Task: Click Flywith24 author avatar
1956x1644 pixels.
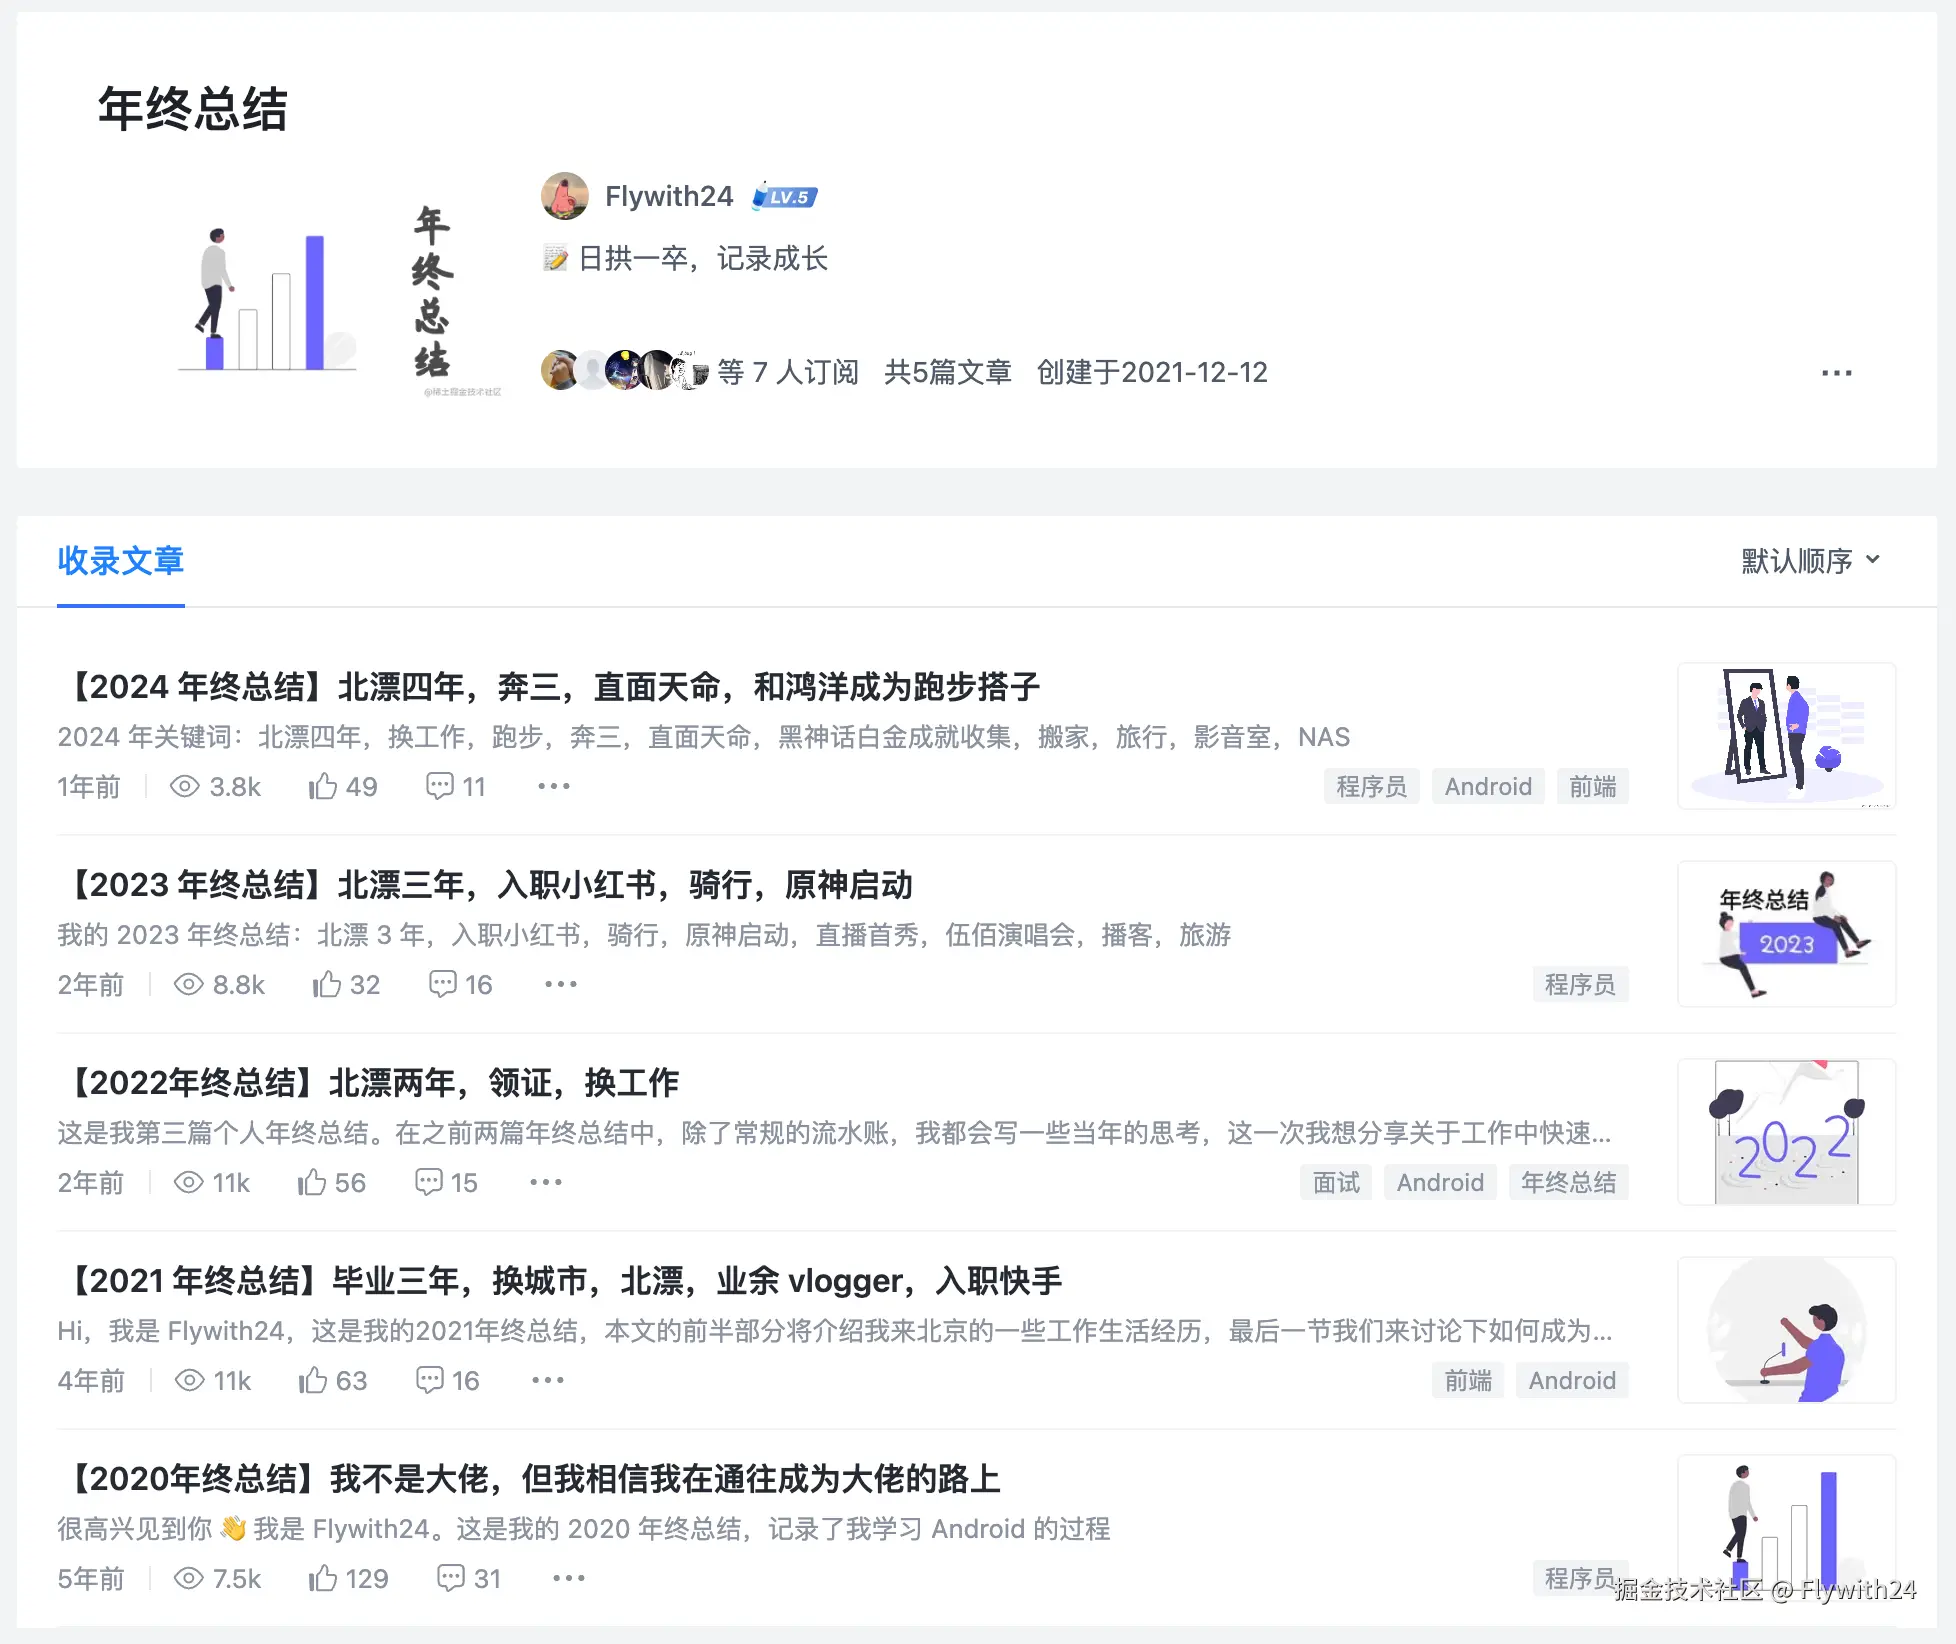Action: pos(565,196)
